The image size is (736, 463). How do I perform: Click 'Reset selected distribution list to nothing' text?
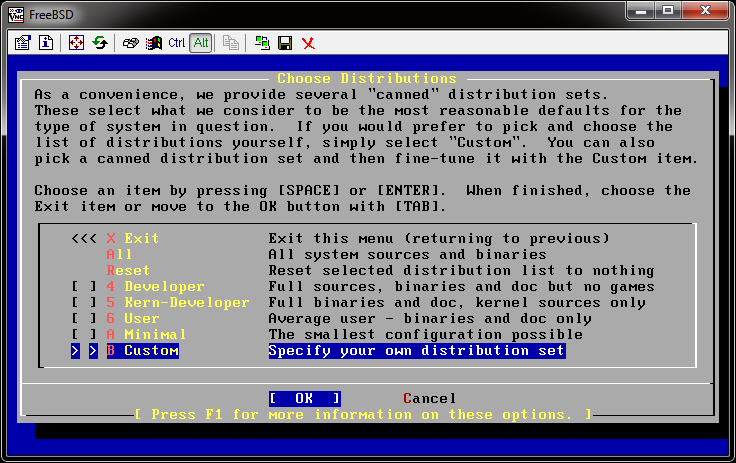coord(461,270)
